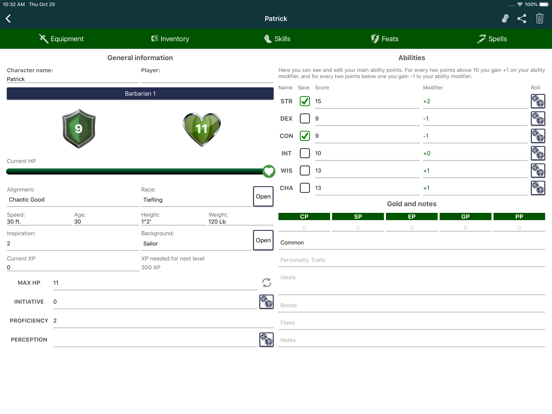Click the Notes field
552x414 pixels.
click(x=412, y=340)
